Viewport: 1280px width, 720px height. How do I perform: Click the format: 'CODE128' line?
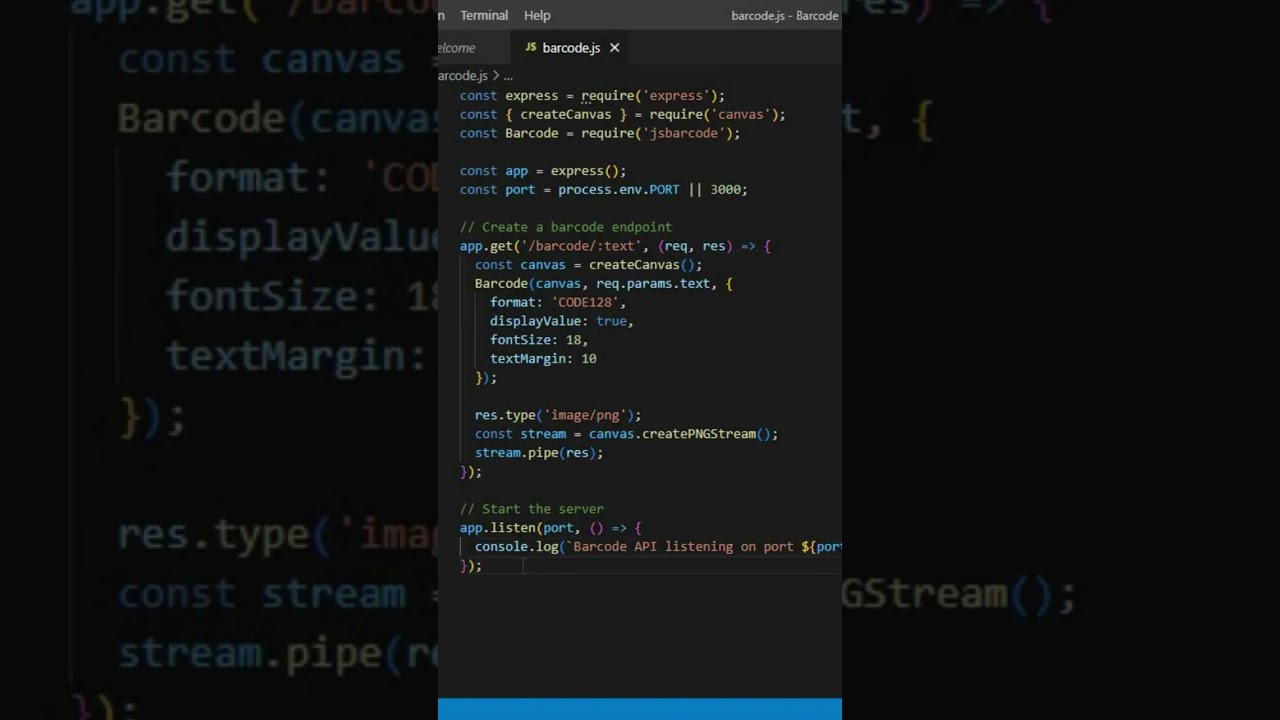(558, 302)
